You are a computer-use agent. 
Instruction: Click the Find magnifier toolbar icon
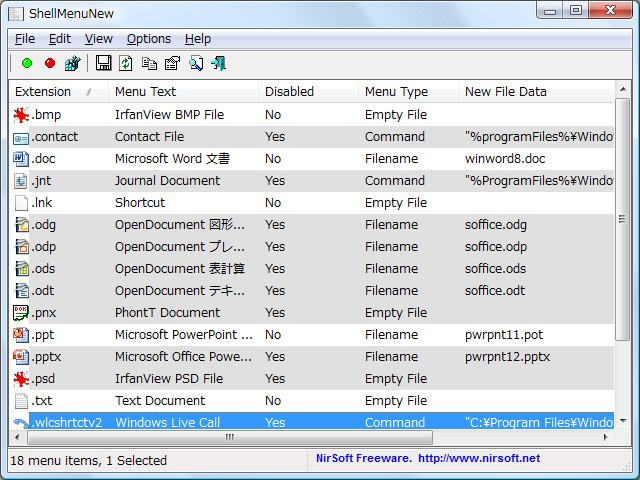click(196, 63)
